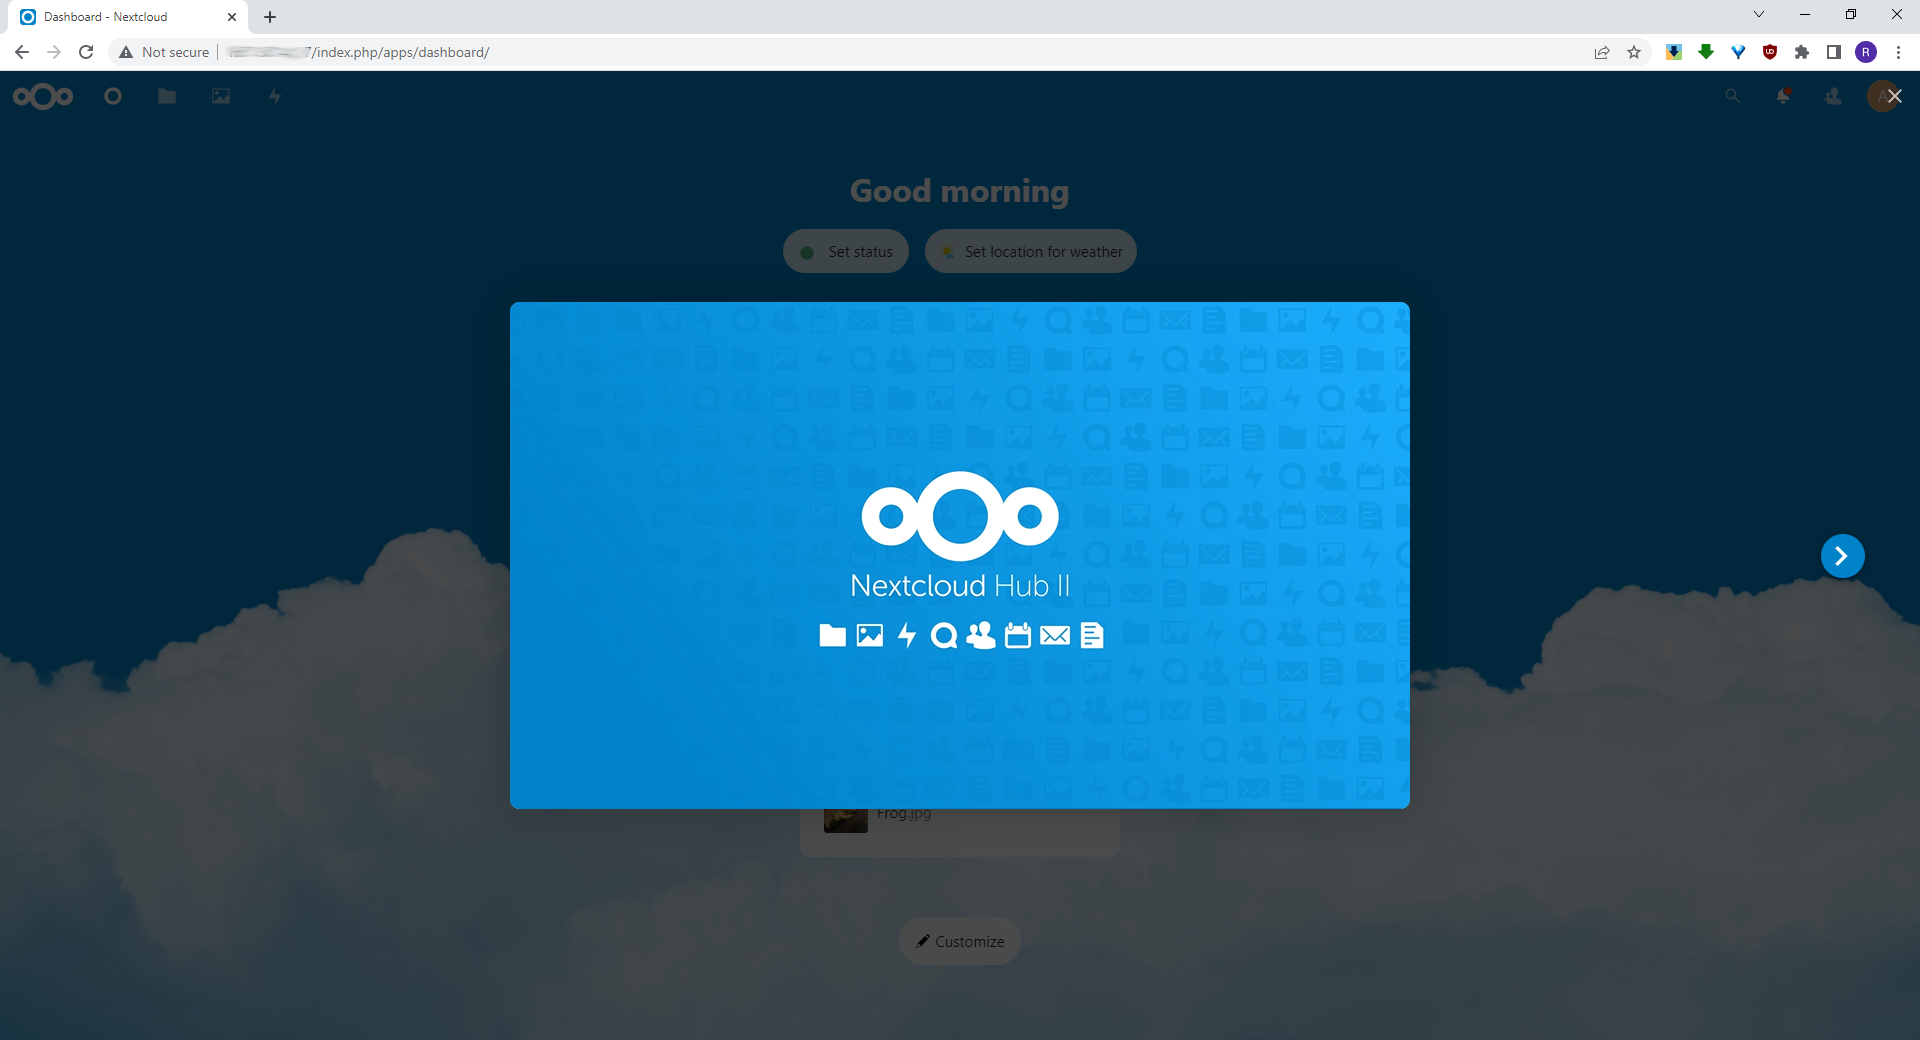Open the browser tab search chevron
The width and height of the screenshot is (1920, 1040).
1759,13
